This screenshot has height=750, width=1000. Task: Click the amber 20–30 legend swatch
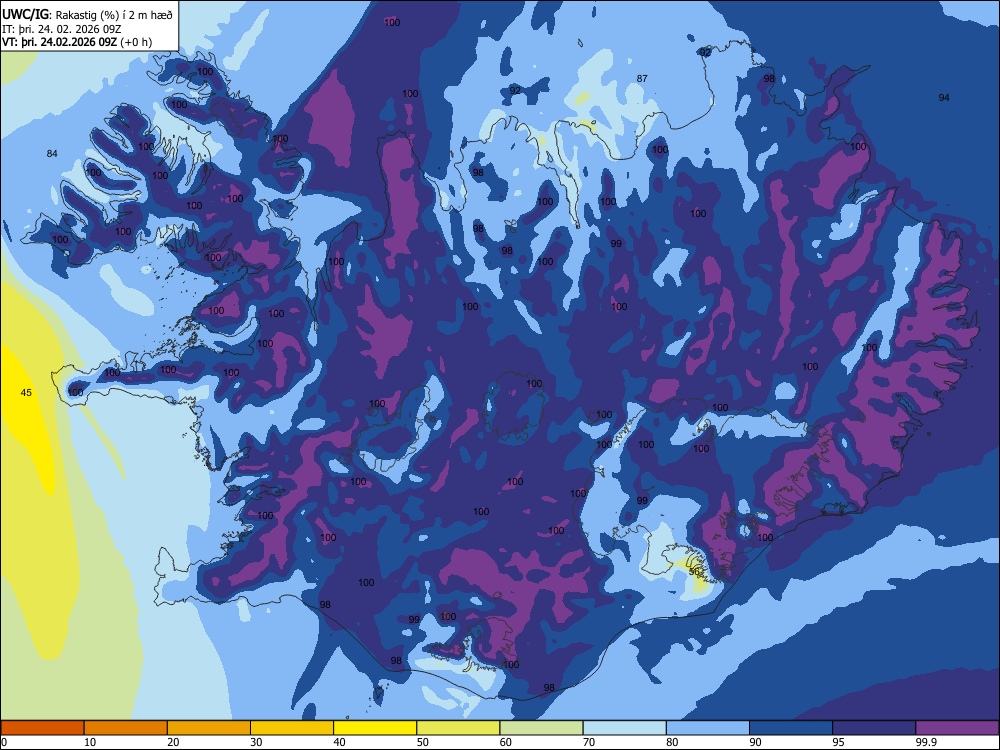[209, 728]
